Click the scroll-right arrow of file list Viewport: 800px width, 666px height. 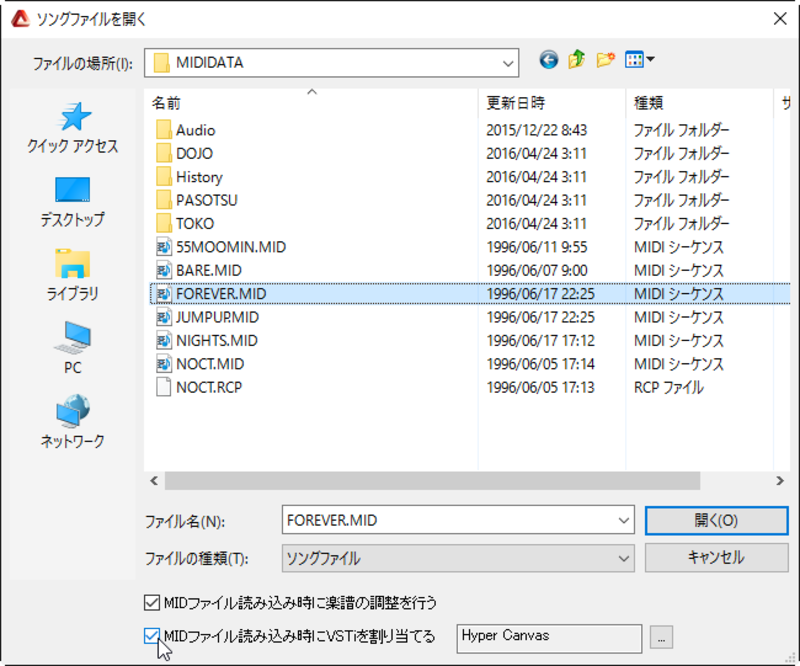(780, 481)
